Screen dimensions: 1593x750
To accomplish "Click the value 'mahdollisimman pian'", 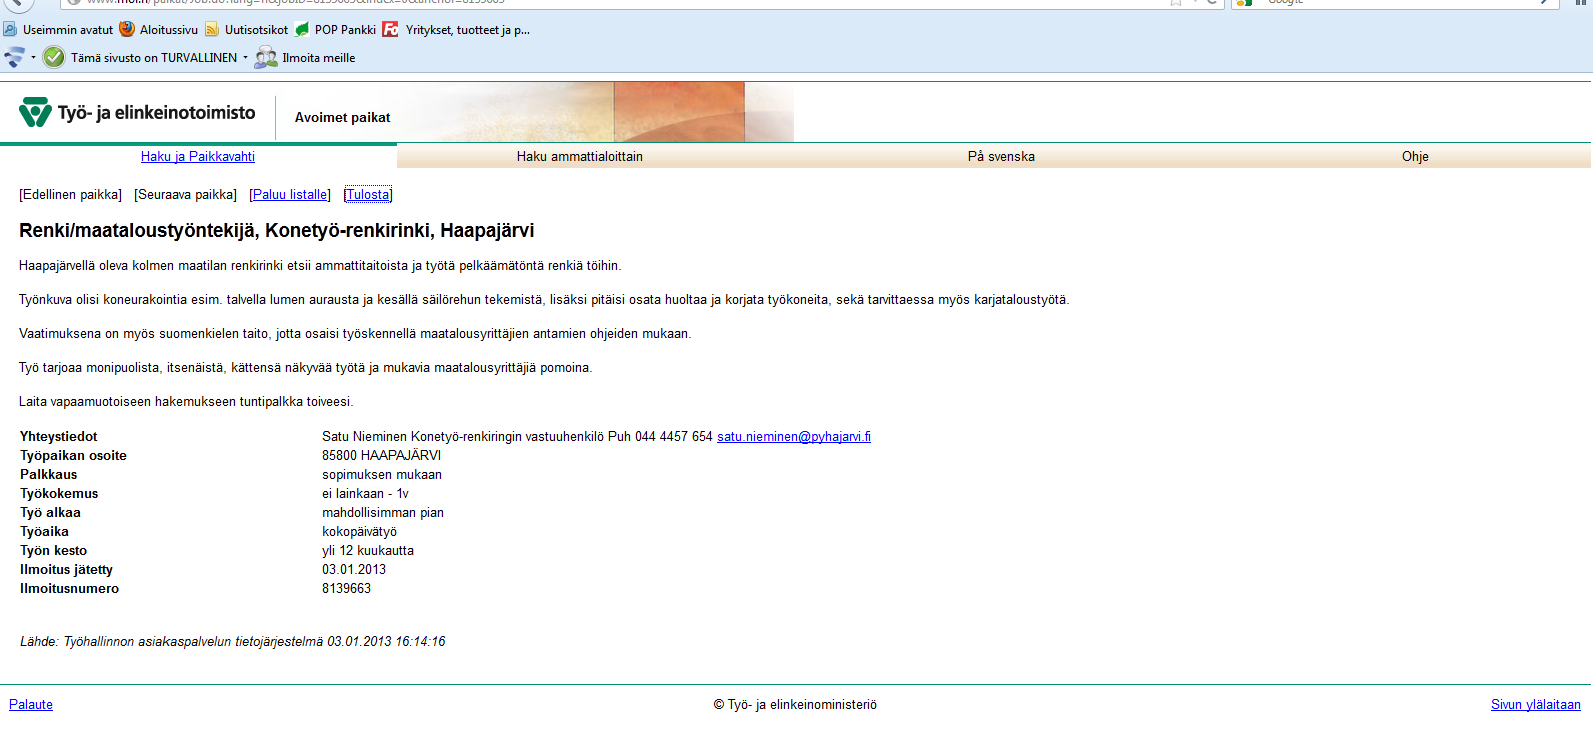I will [x=383, y=513].
